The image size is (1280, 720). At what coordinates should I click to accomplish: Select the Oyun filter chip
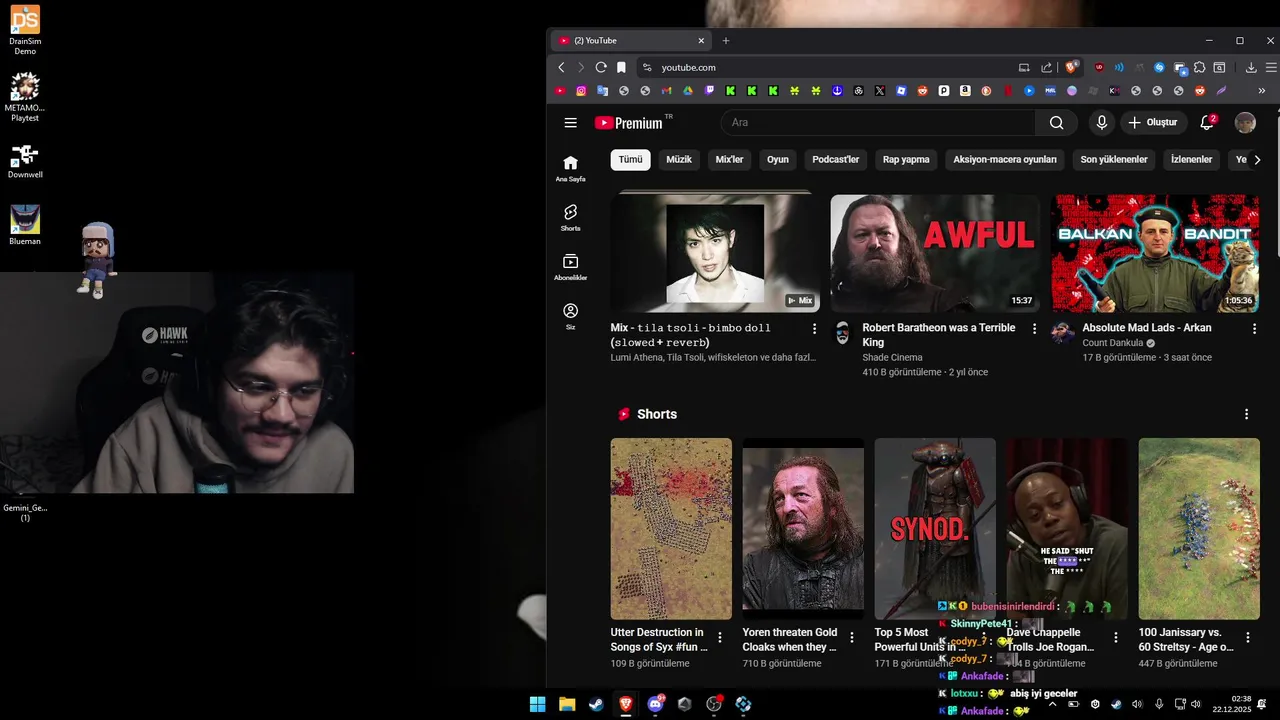click(x=778, y=159)
